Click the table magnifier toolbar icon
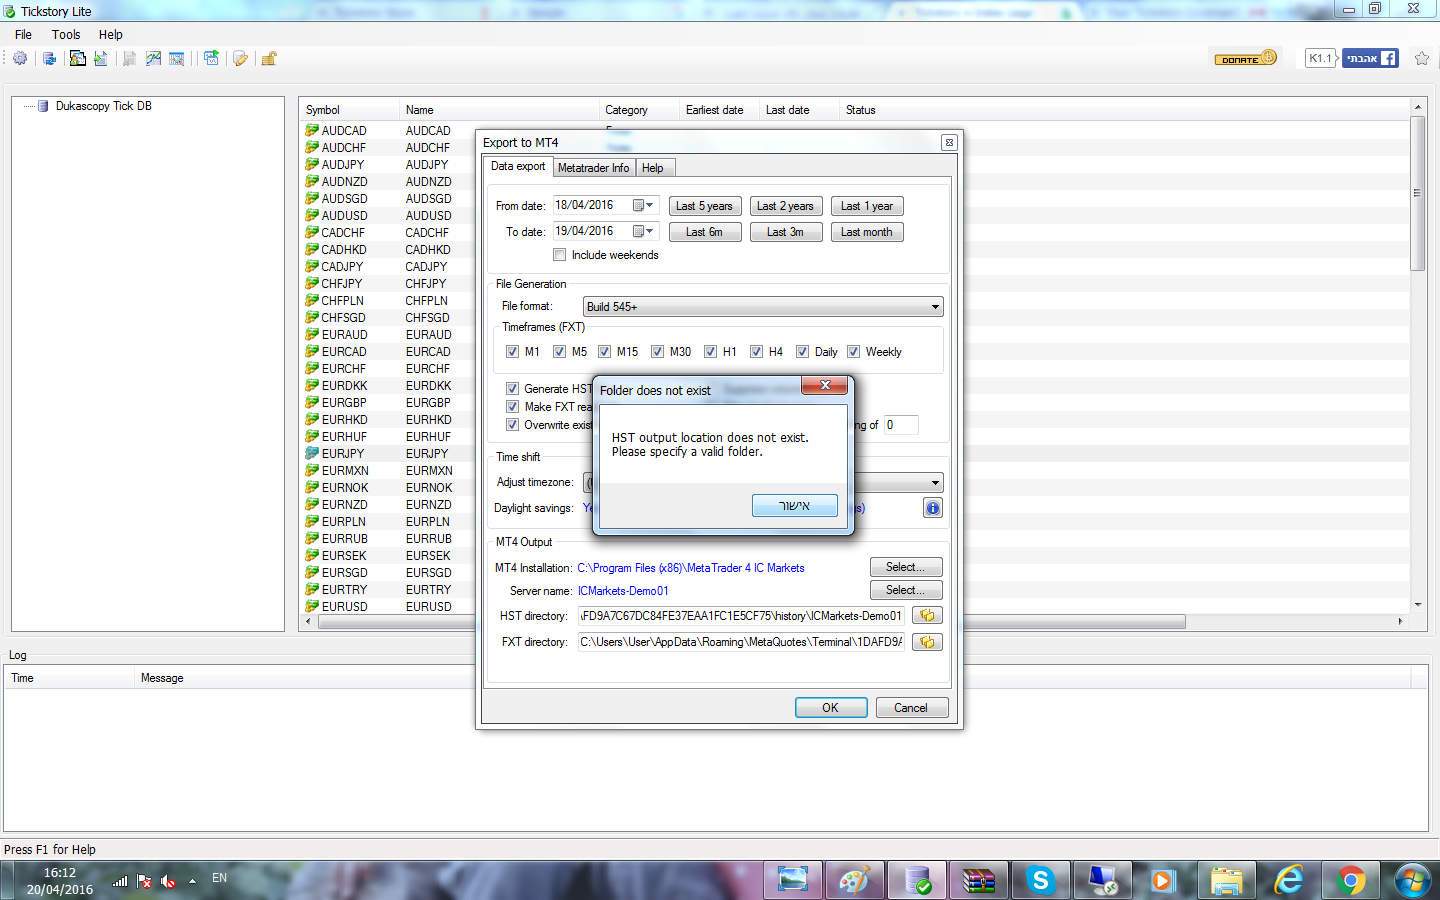Viewport: 1440px width, 900px height. click(x=177, y=58)
